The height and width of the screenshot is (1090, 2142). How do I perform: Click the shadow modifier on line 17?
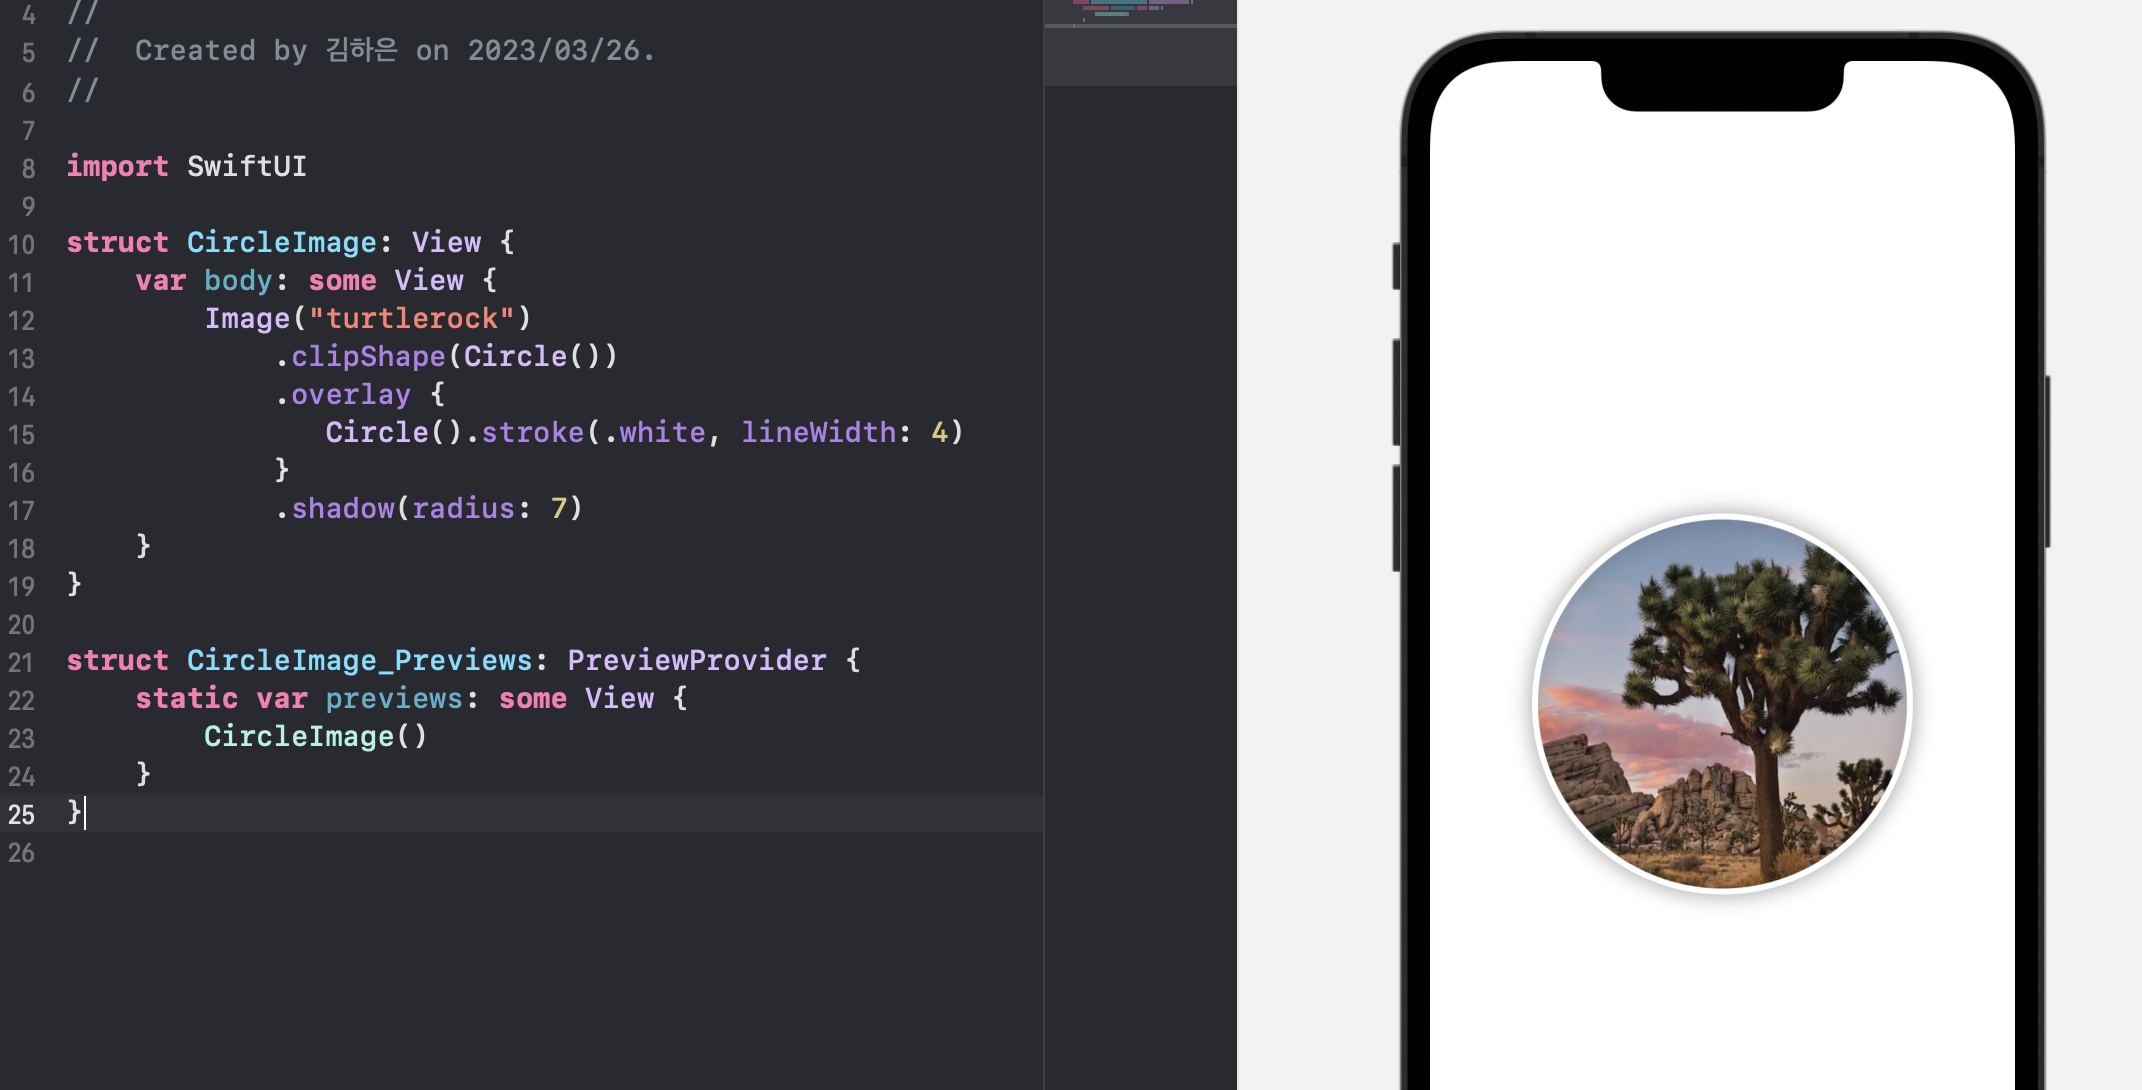click(342, 509)
